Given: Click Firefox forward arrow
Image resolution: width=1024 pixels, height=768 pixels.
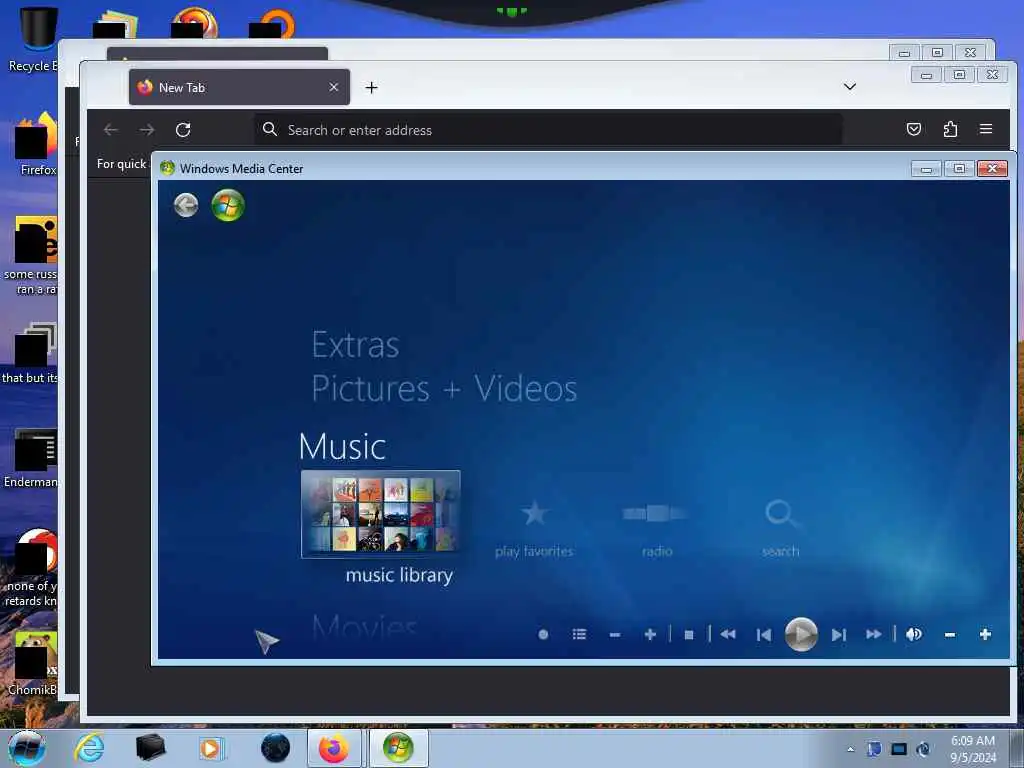Looking at the screenshot, I should 147,130.
